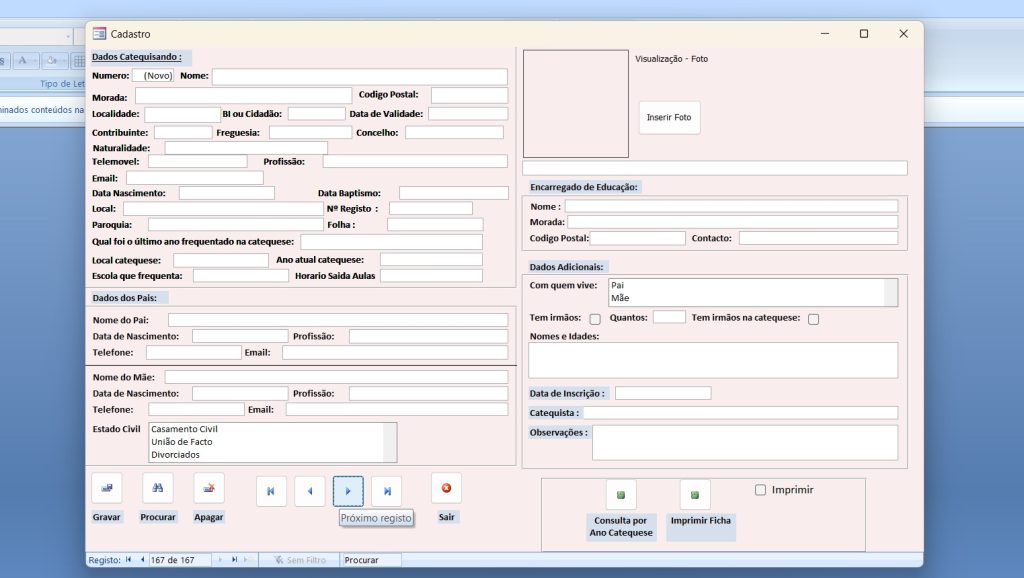Click the Gravar save icon button
The width and height of the screenshot is (1024, 578).
pos(106,488)
